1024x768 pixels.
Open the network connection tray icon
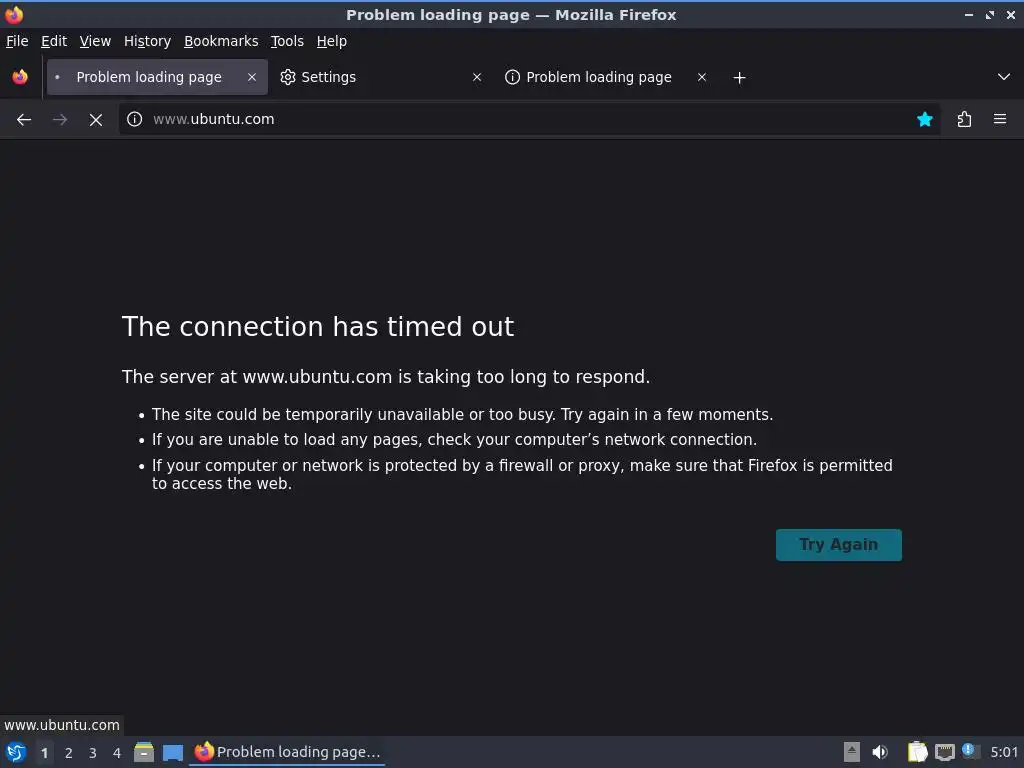pyautogui.click(x=944, y=752)
